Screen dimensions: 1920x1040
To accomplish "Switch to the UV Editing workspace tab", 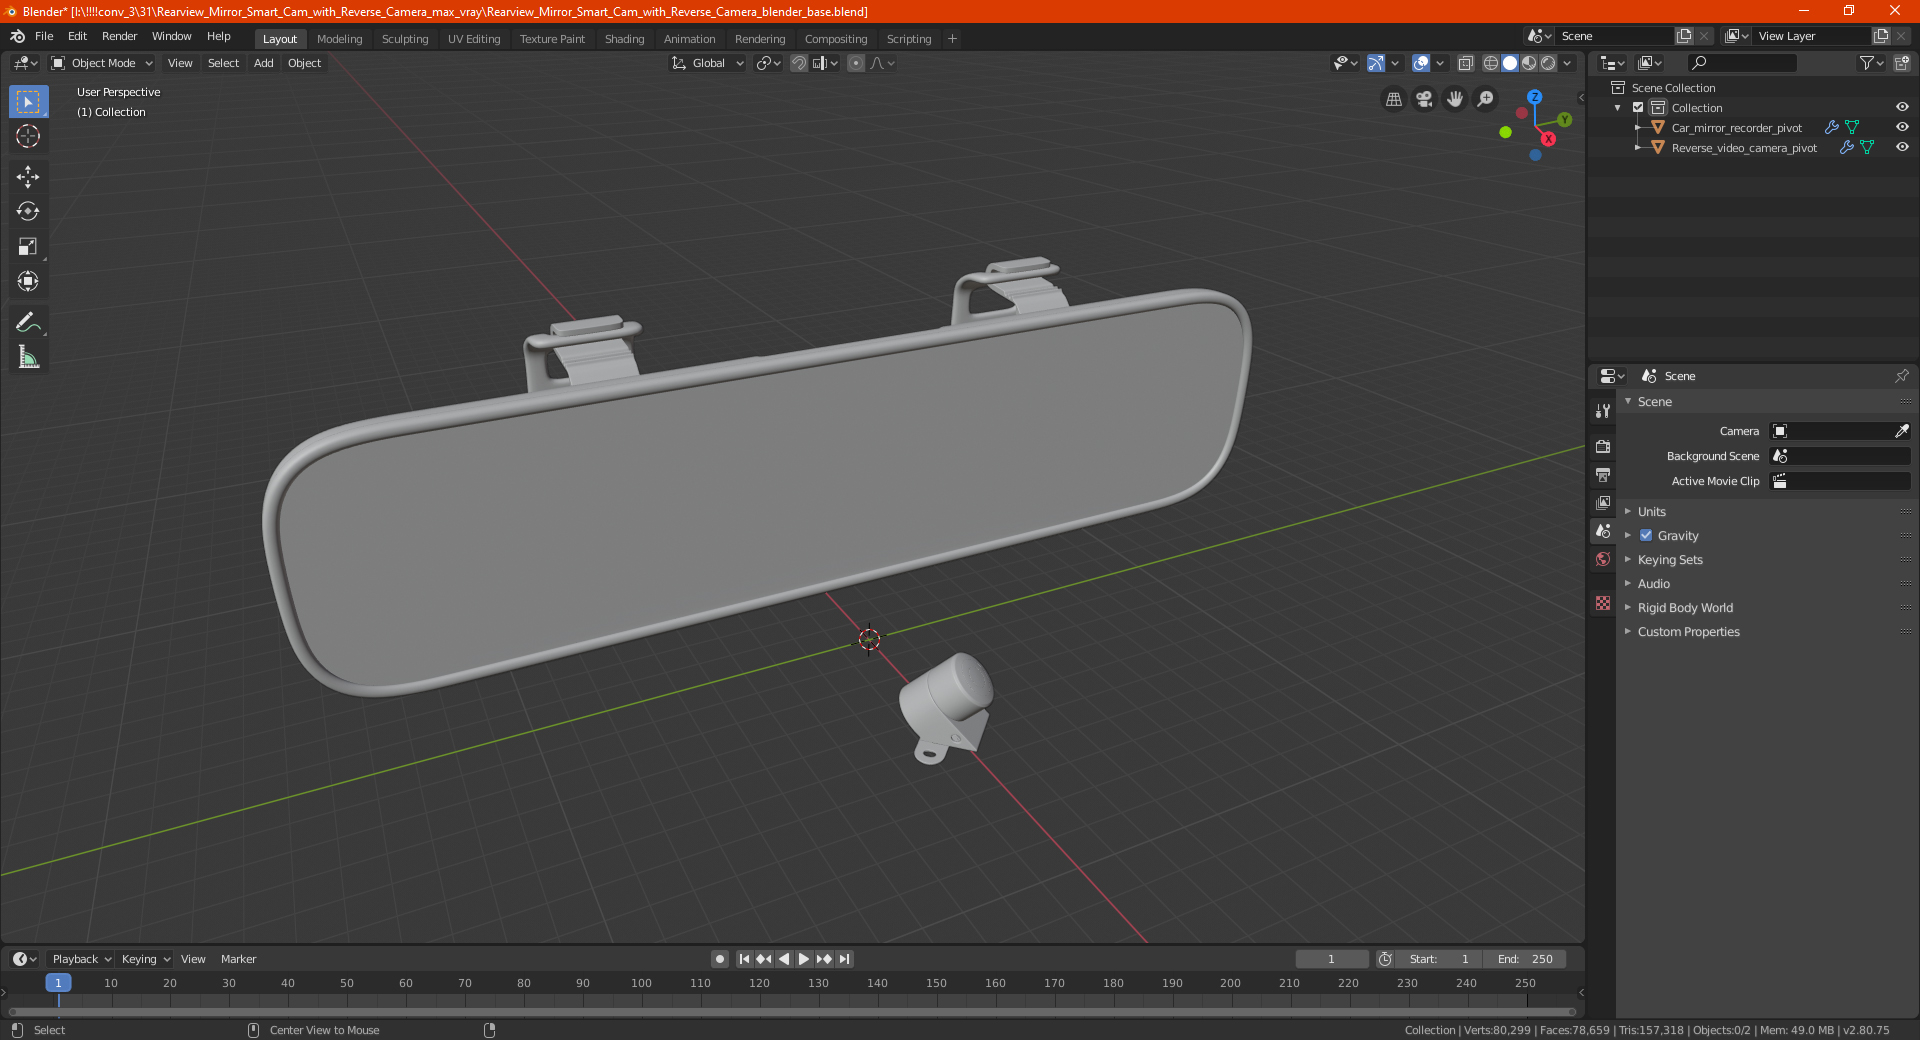I will click(474, 39).
